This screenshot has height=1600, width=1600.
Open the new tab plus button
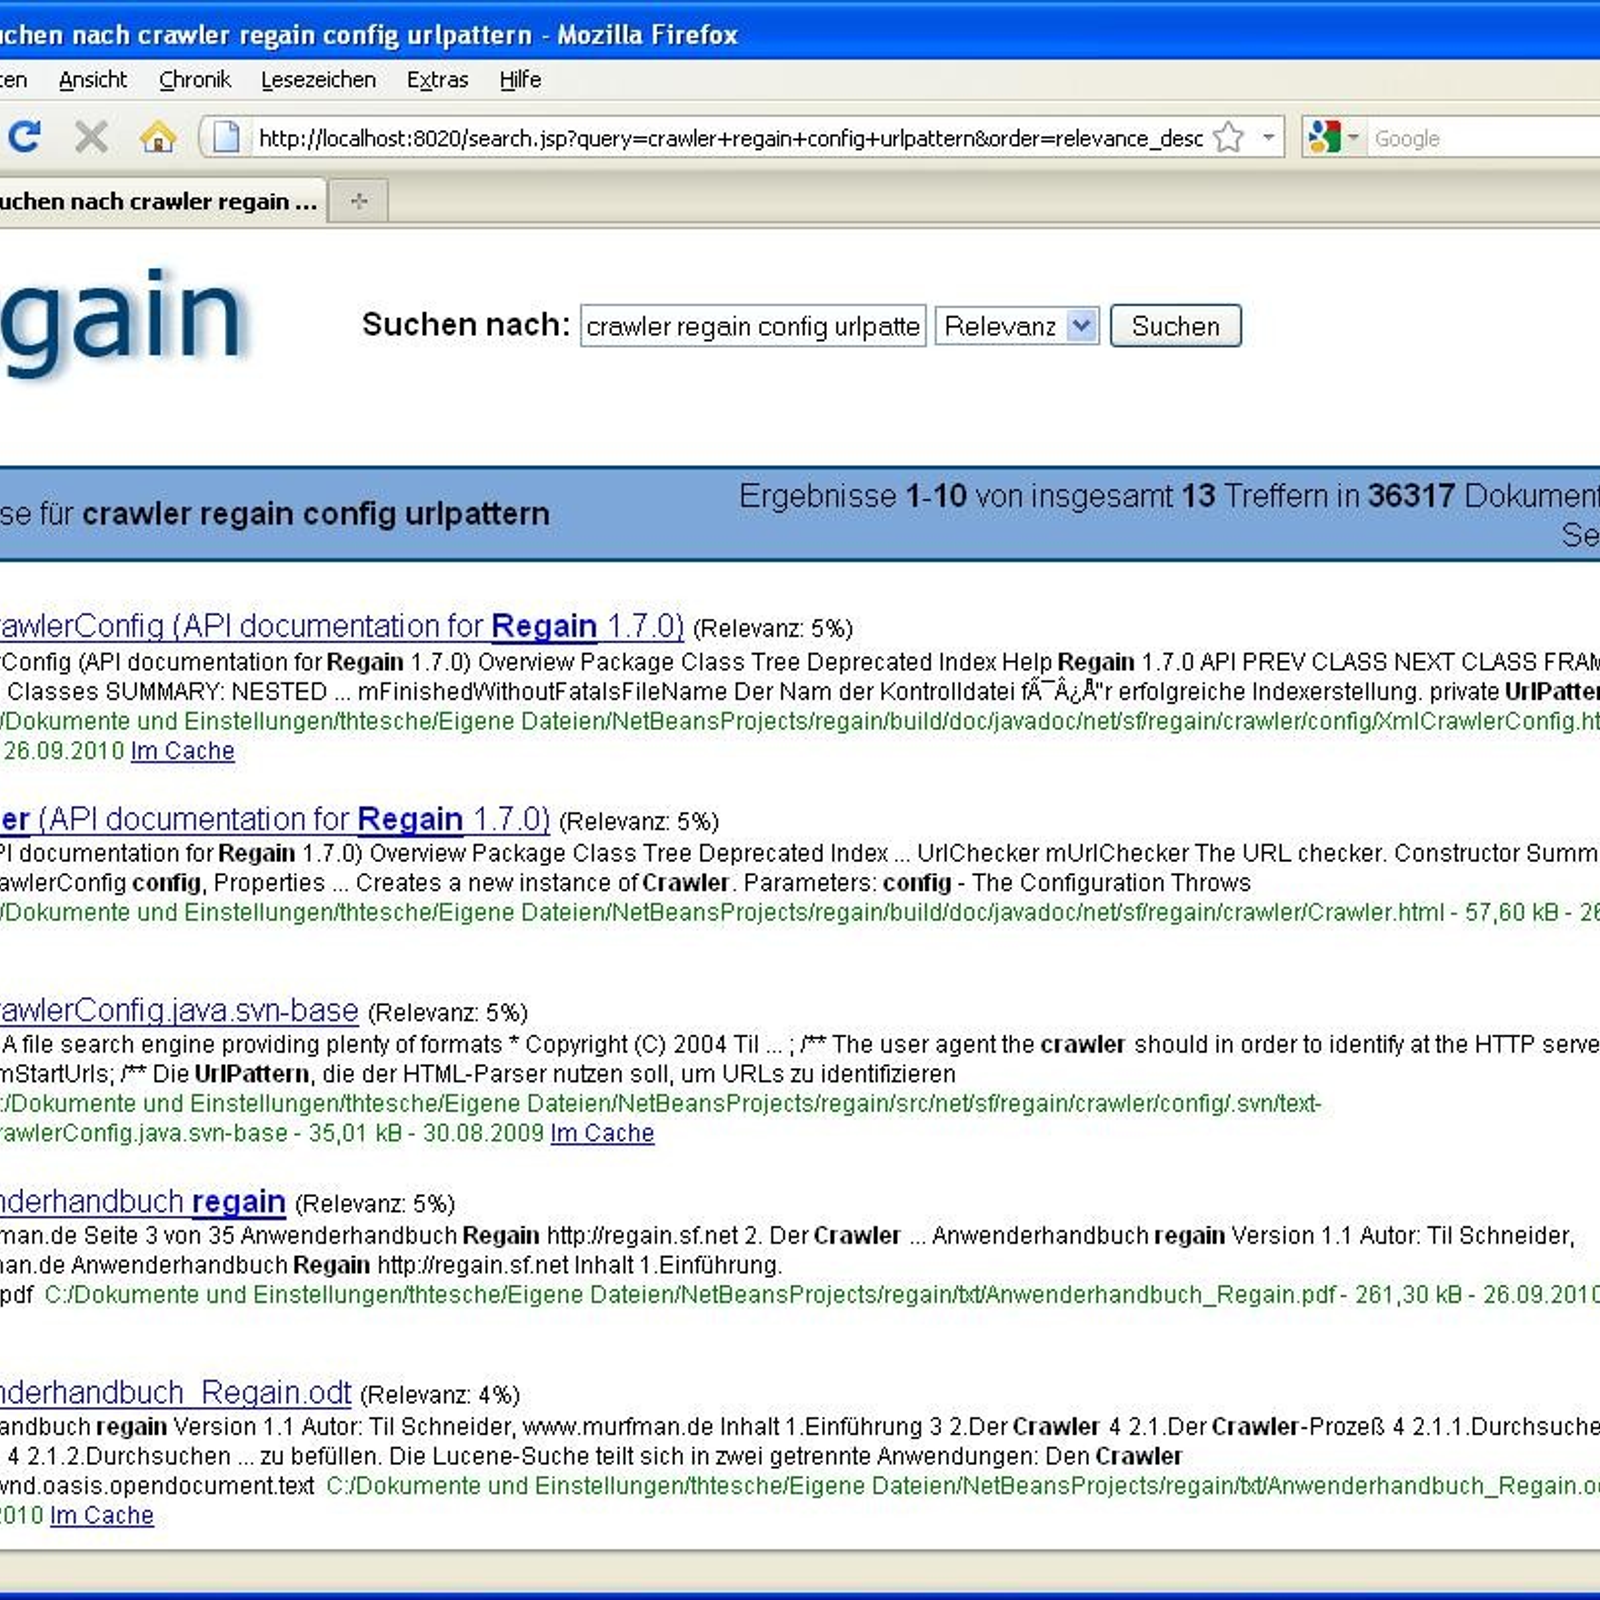[359, 201]
